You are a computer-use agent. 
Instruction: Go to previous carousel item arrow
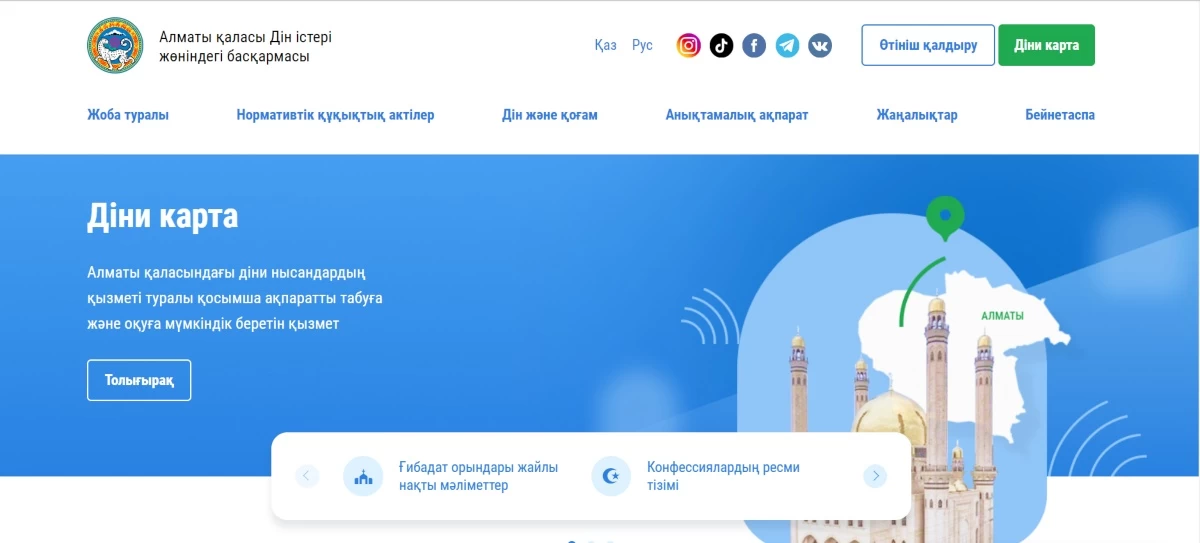click(307, 476)
